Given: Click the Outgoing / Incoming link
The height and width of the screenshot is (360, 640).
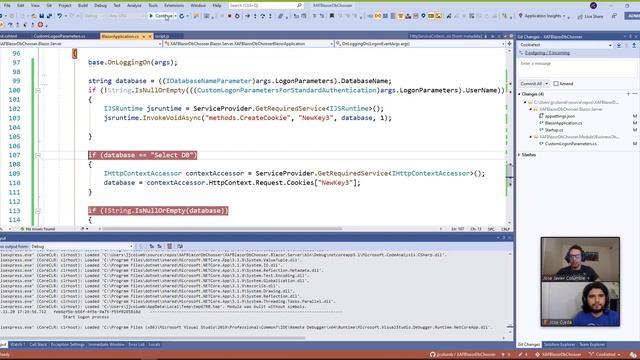Looking at the screenshot, I should click(x=547, y=53).
